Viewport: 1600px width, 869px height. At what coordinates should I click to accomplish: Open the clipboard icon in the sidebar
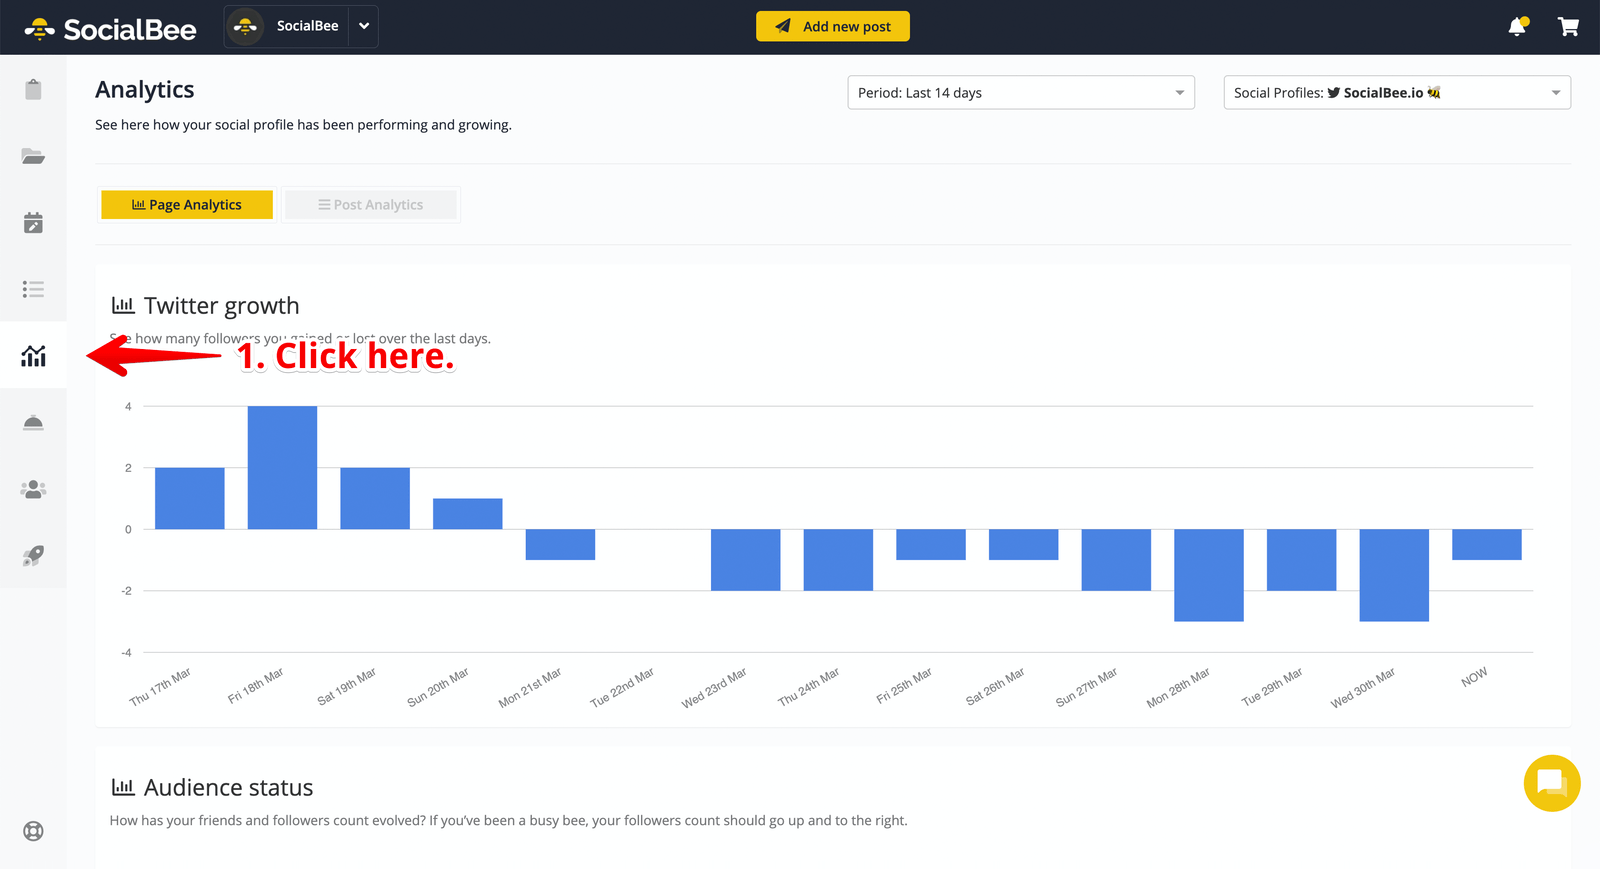(33, 90)
